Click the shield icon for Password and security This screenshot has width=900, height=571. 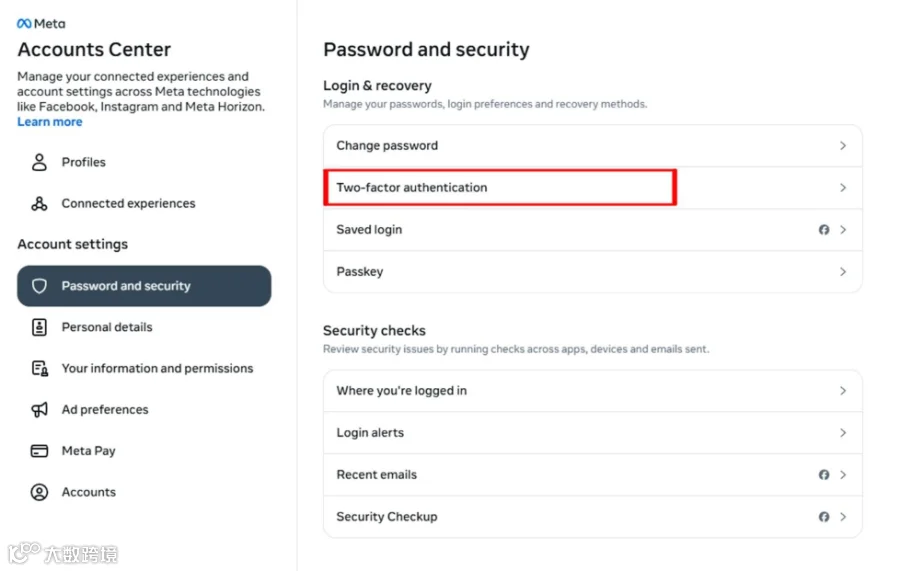[x=39, y=286]
